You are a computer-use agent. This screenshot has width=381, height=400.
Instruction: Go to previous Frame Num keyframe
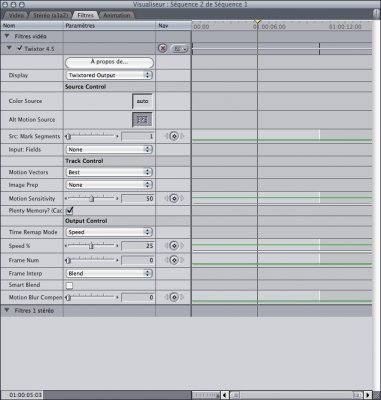(x=166, y=260)
